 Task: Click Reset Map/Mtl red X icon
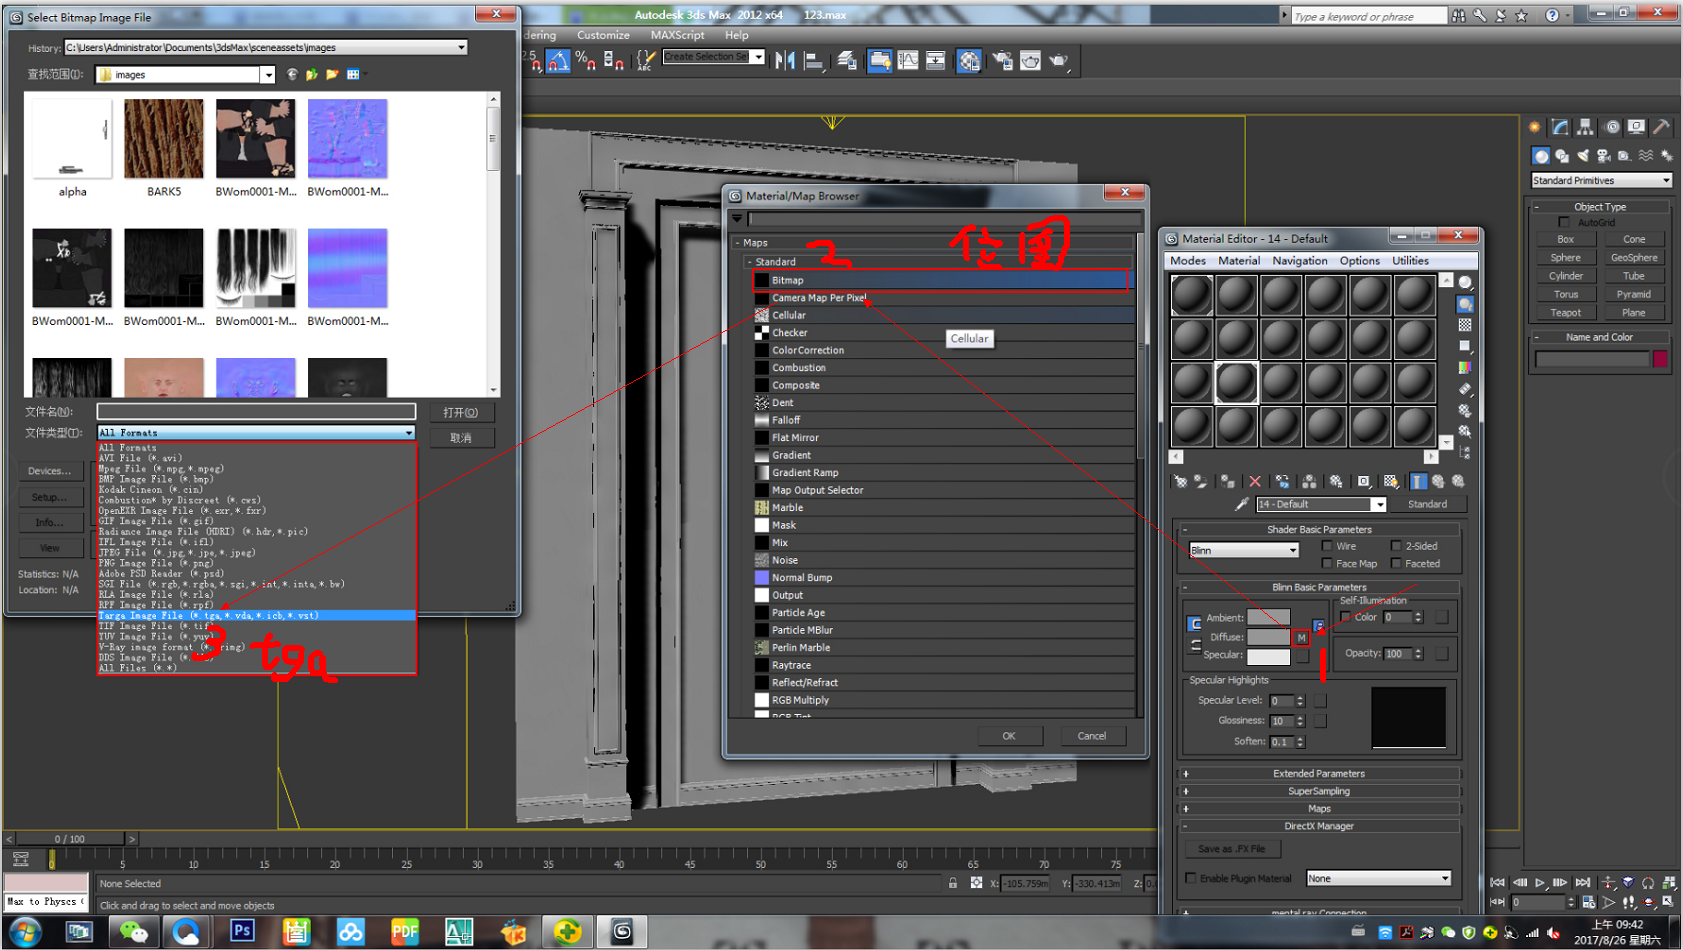(x=1255, y=481)
